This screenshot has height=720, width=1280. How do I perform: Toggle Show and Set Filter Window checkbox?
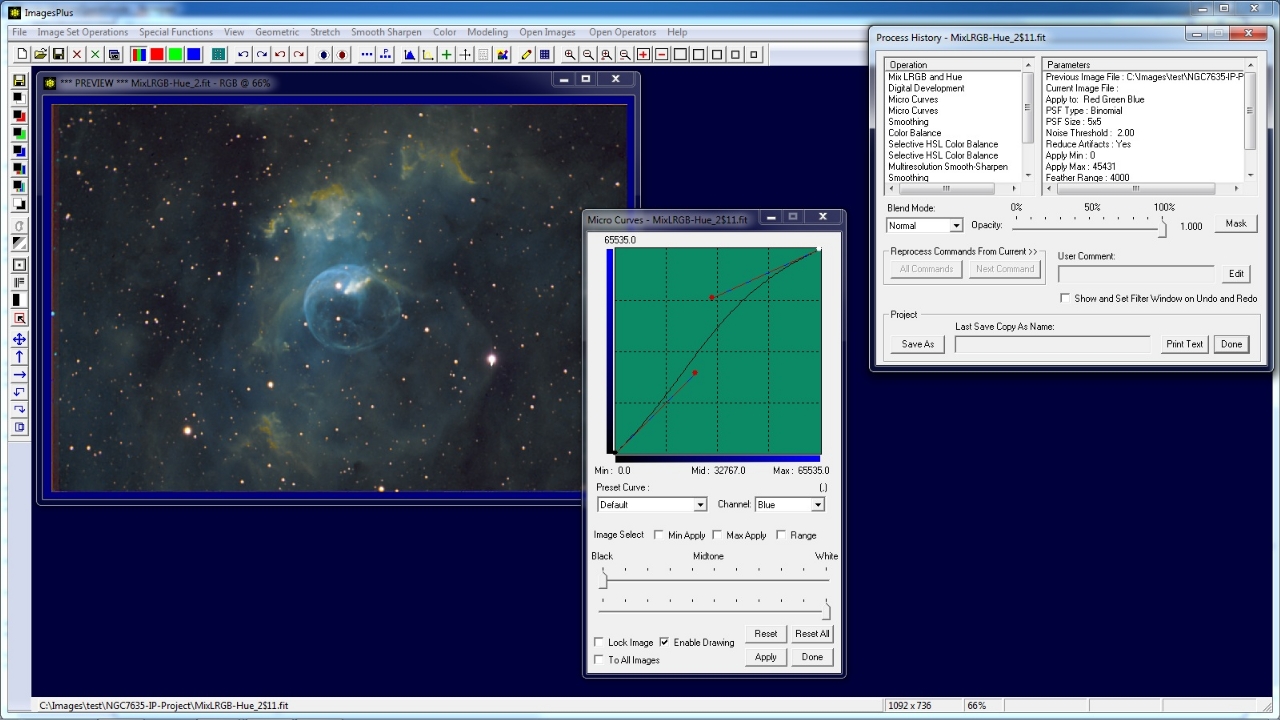point(1065,298)
